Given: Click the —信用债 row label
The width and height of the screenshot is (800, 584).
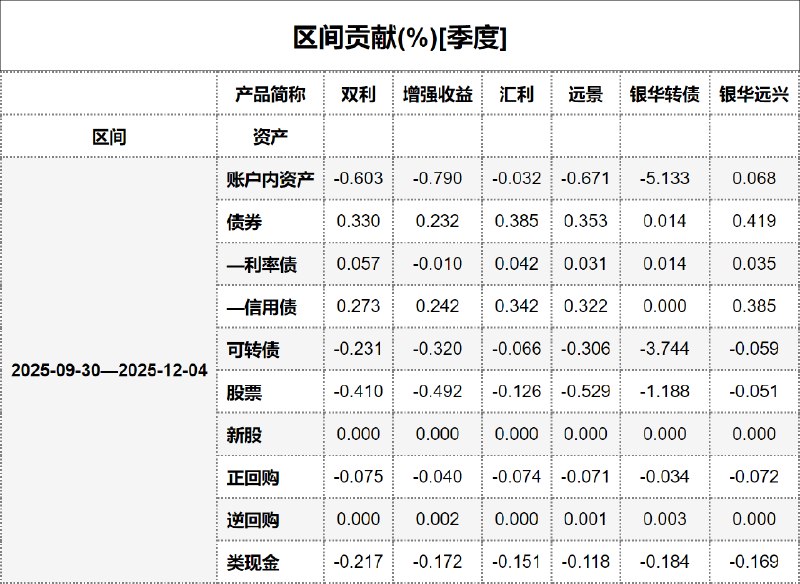Looking at the screenshot, I should click(262, 307).
